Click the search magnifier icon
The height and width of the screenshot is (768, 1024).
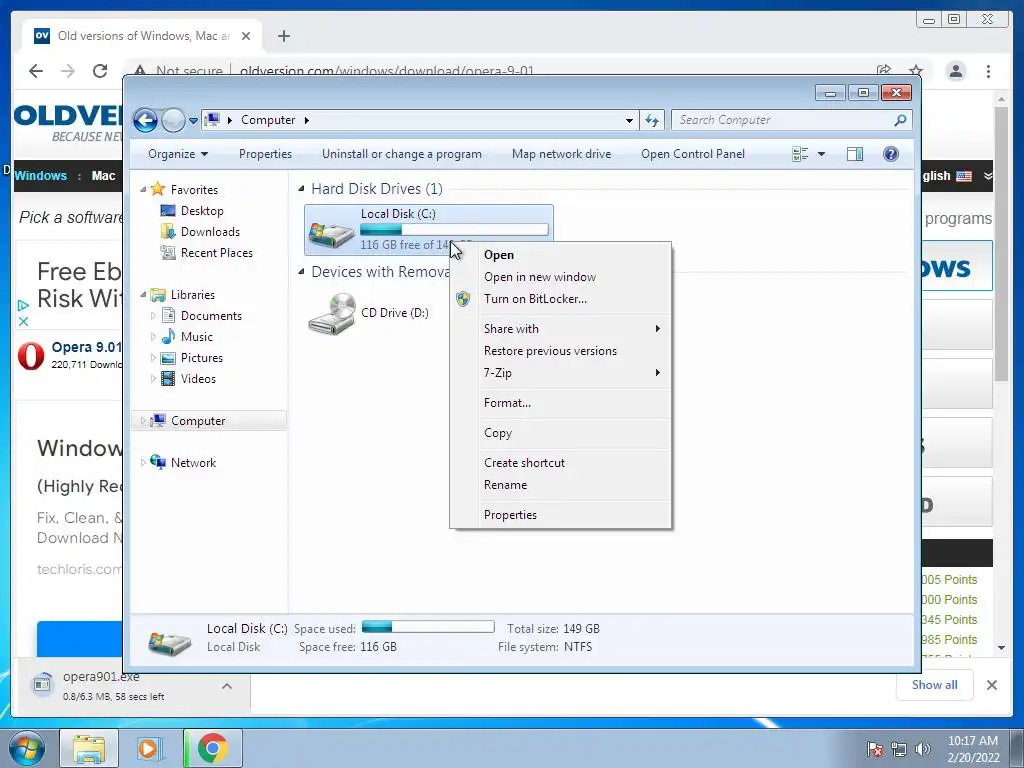click(x=901, y=120)
